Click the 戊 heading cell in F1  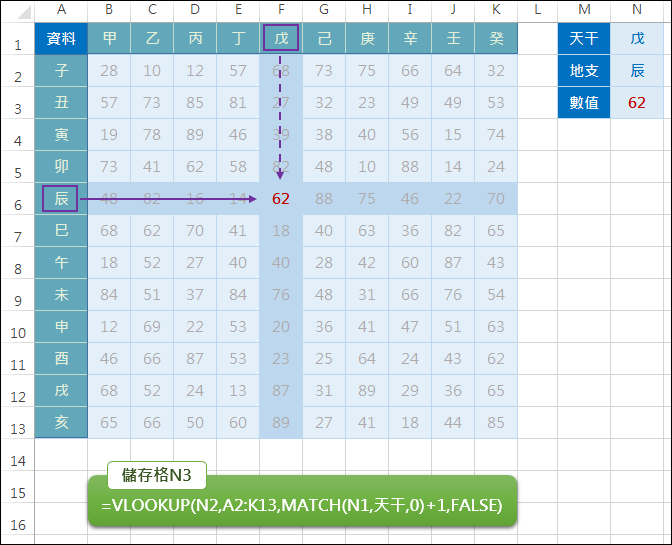(281, 39)
